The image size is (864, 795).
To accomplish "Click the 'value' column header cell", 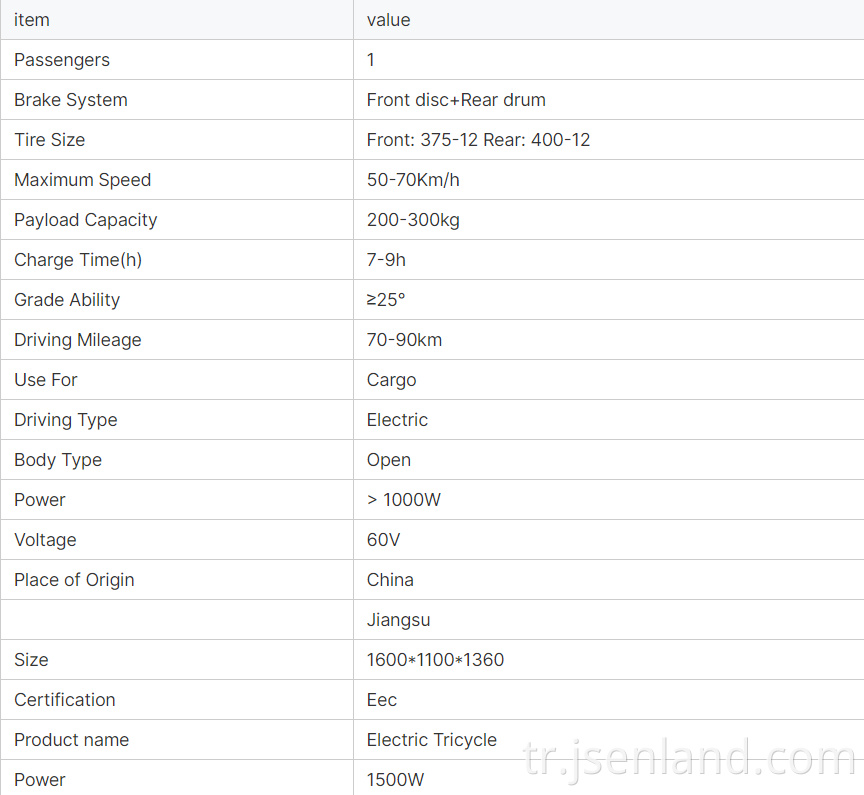I will click(609, 20).
